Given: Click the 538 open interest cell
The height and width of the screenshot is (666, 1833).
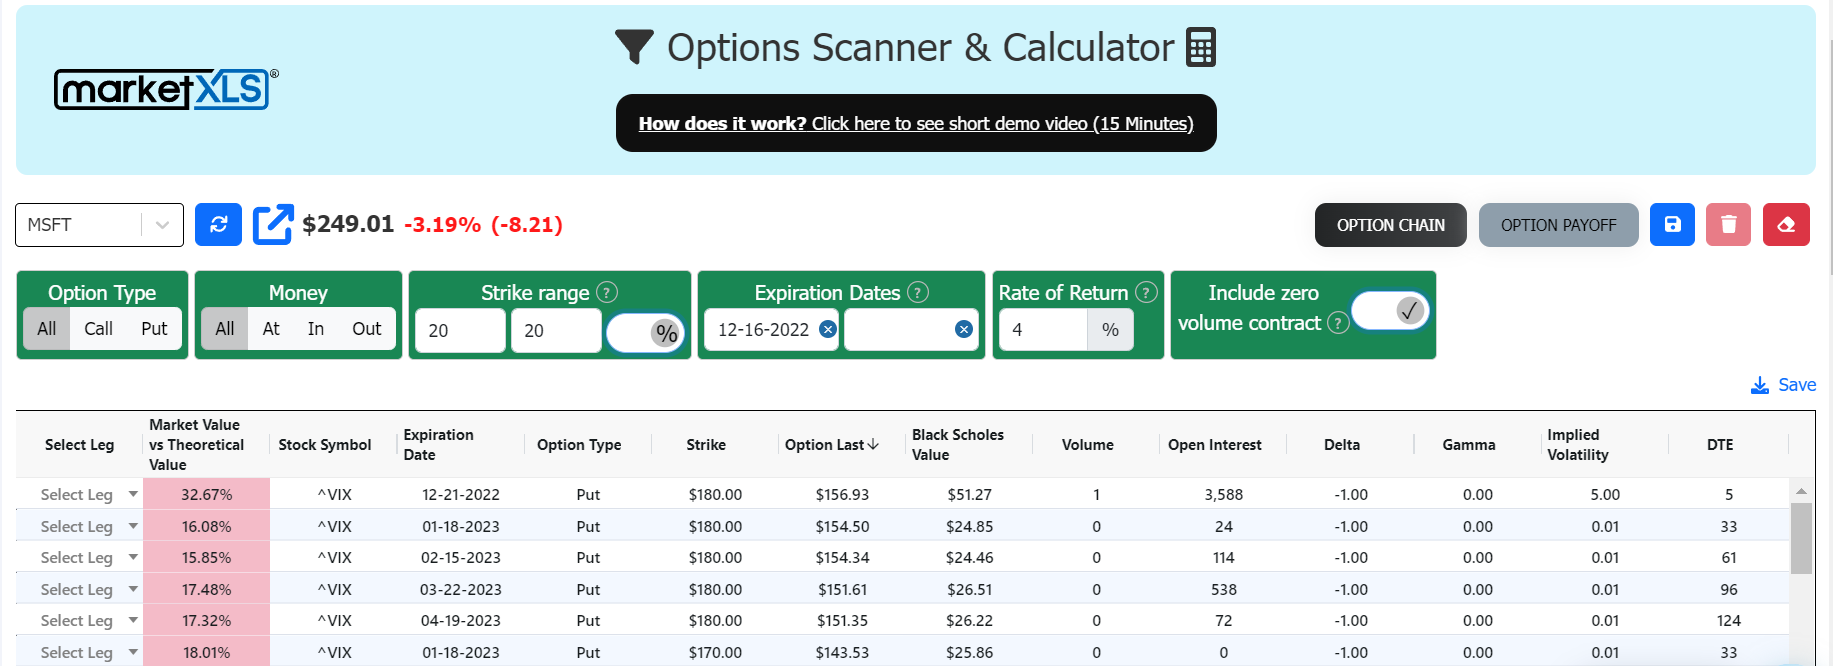Looking at the screenshot, I should pos(1223,589).
